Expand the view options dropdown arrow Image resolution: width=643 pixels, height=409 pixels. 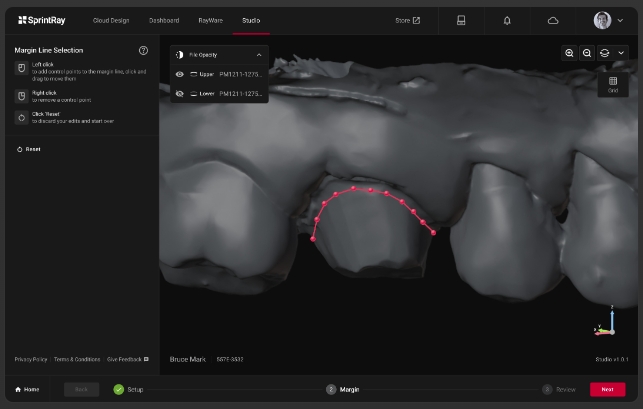click(x=621, y=53)
